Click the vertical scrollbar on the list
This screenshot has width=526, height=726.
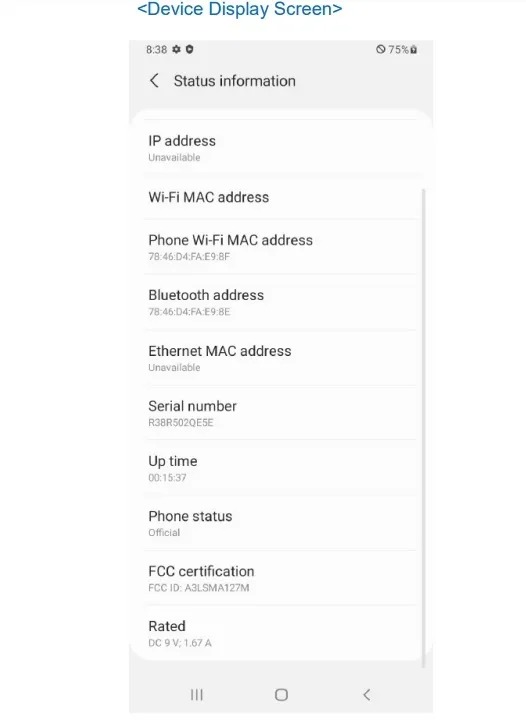pyautogui.click(x=423, y=428)
